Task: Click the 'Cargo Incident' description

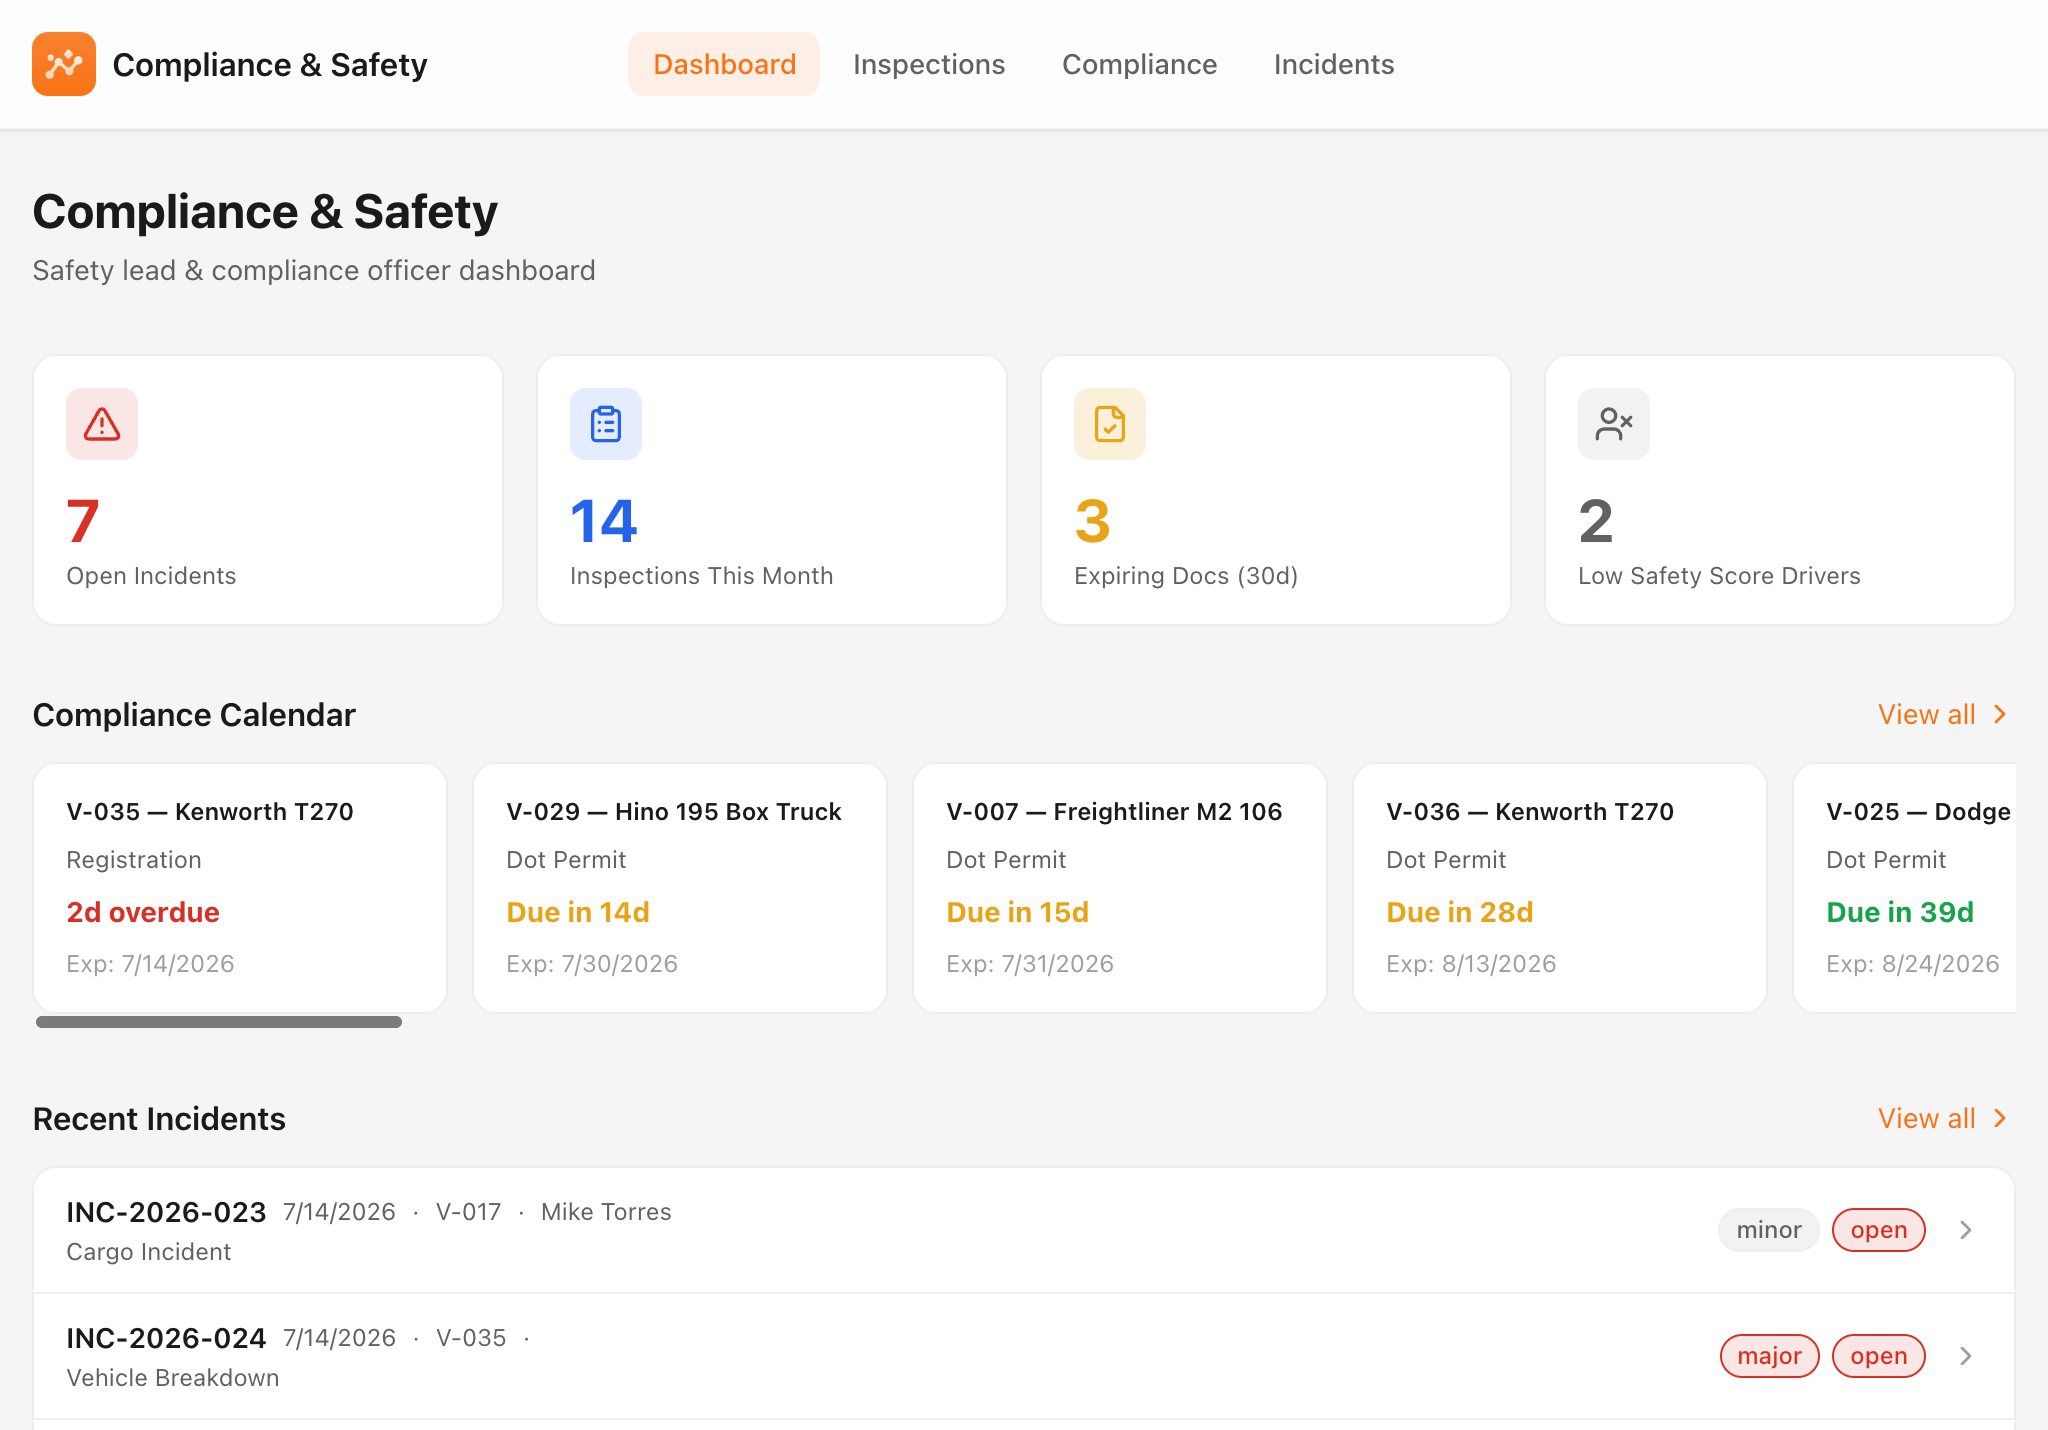Action: 149,1252
